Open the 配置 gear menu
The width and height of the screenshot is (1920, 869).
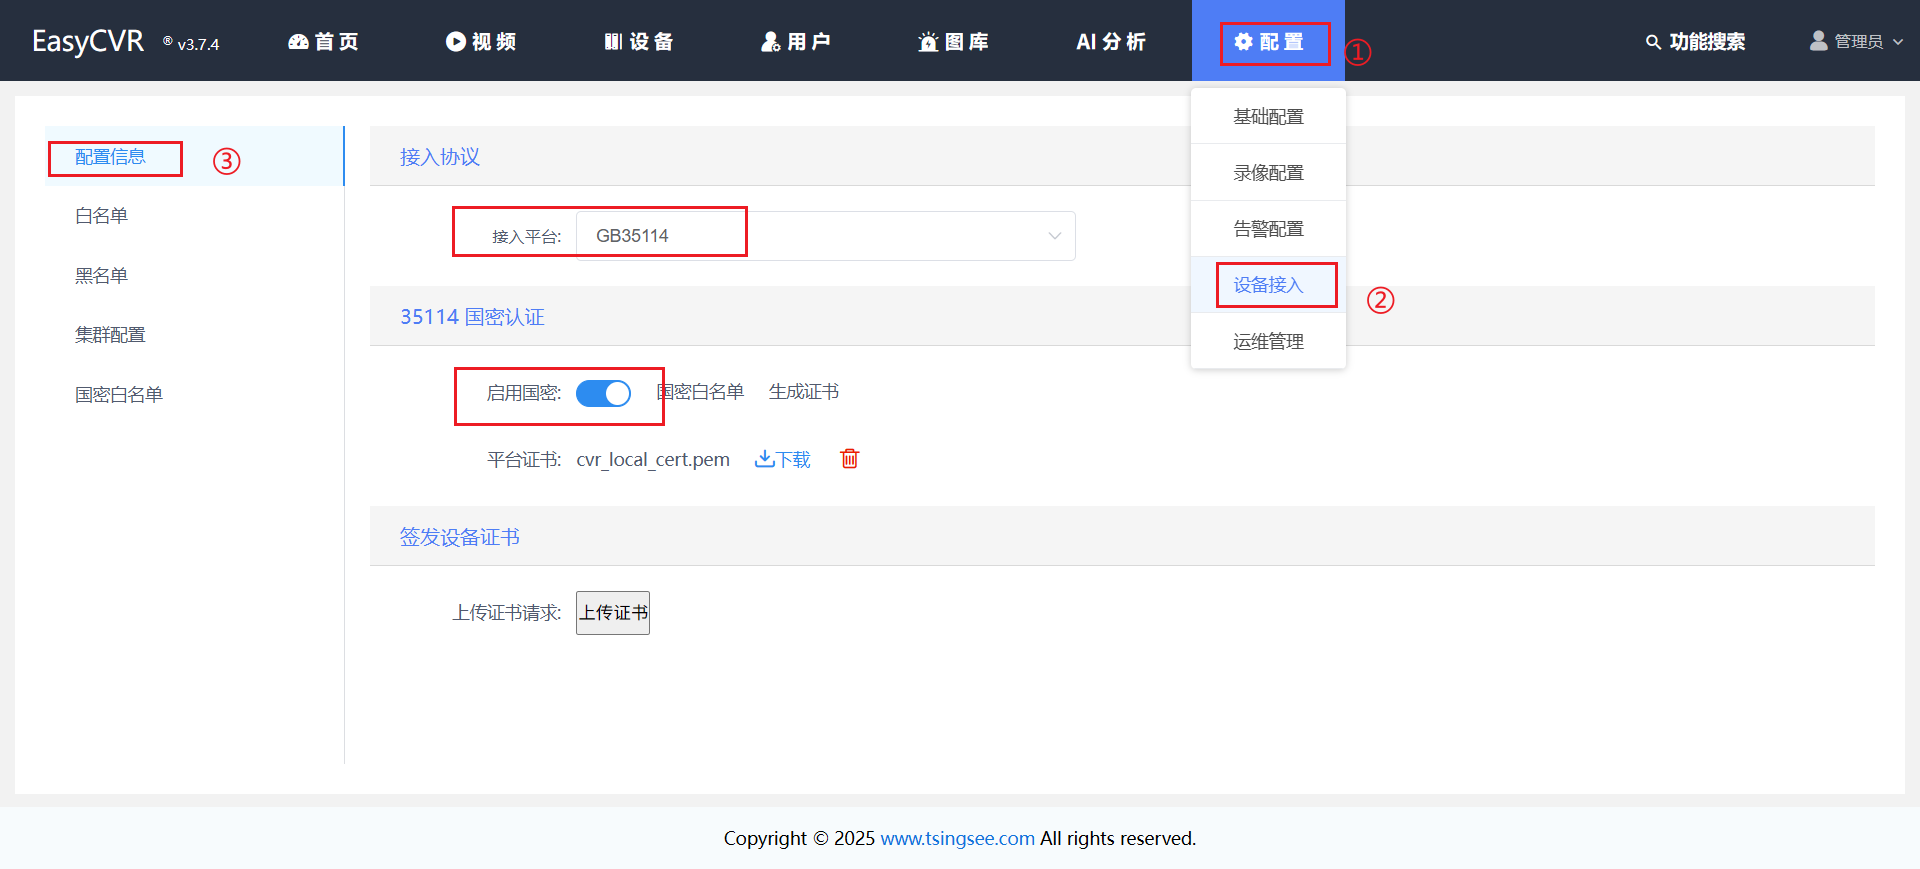[x=1268, y=42]
